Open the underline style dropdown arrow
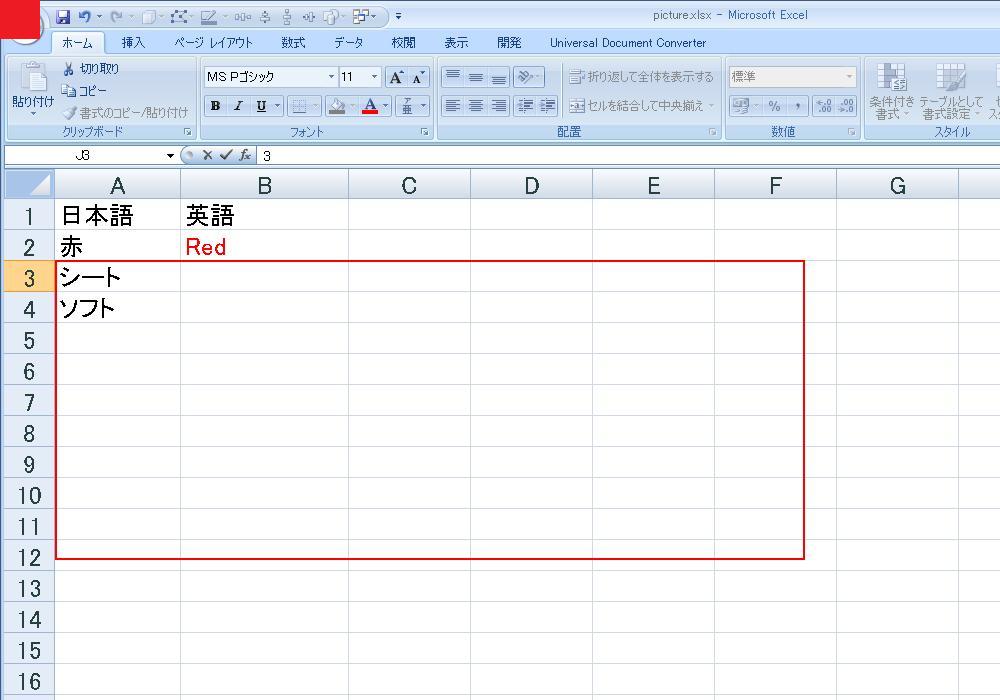 click(277, 106)
